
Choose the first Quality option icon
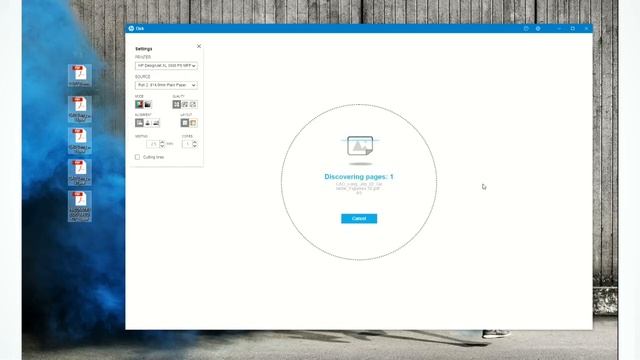click(x=176, y=104)
